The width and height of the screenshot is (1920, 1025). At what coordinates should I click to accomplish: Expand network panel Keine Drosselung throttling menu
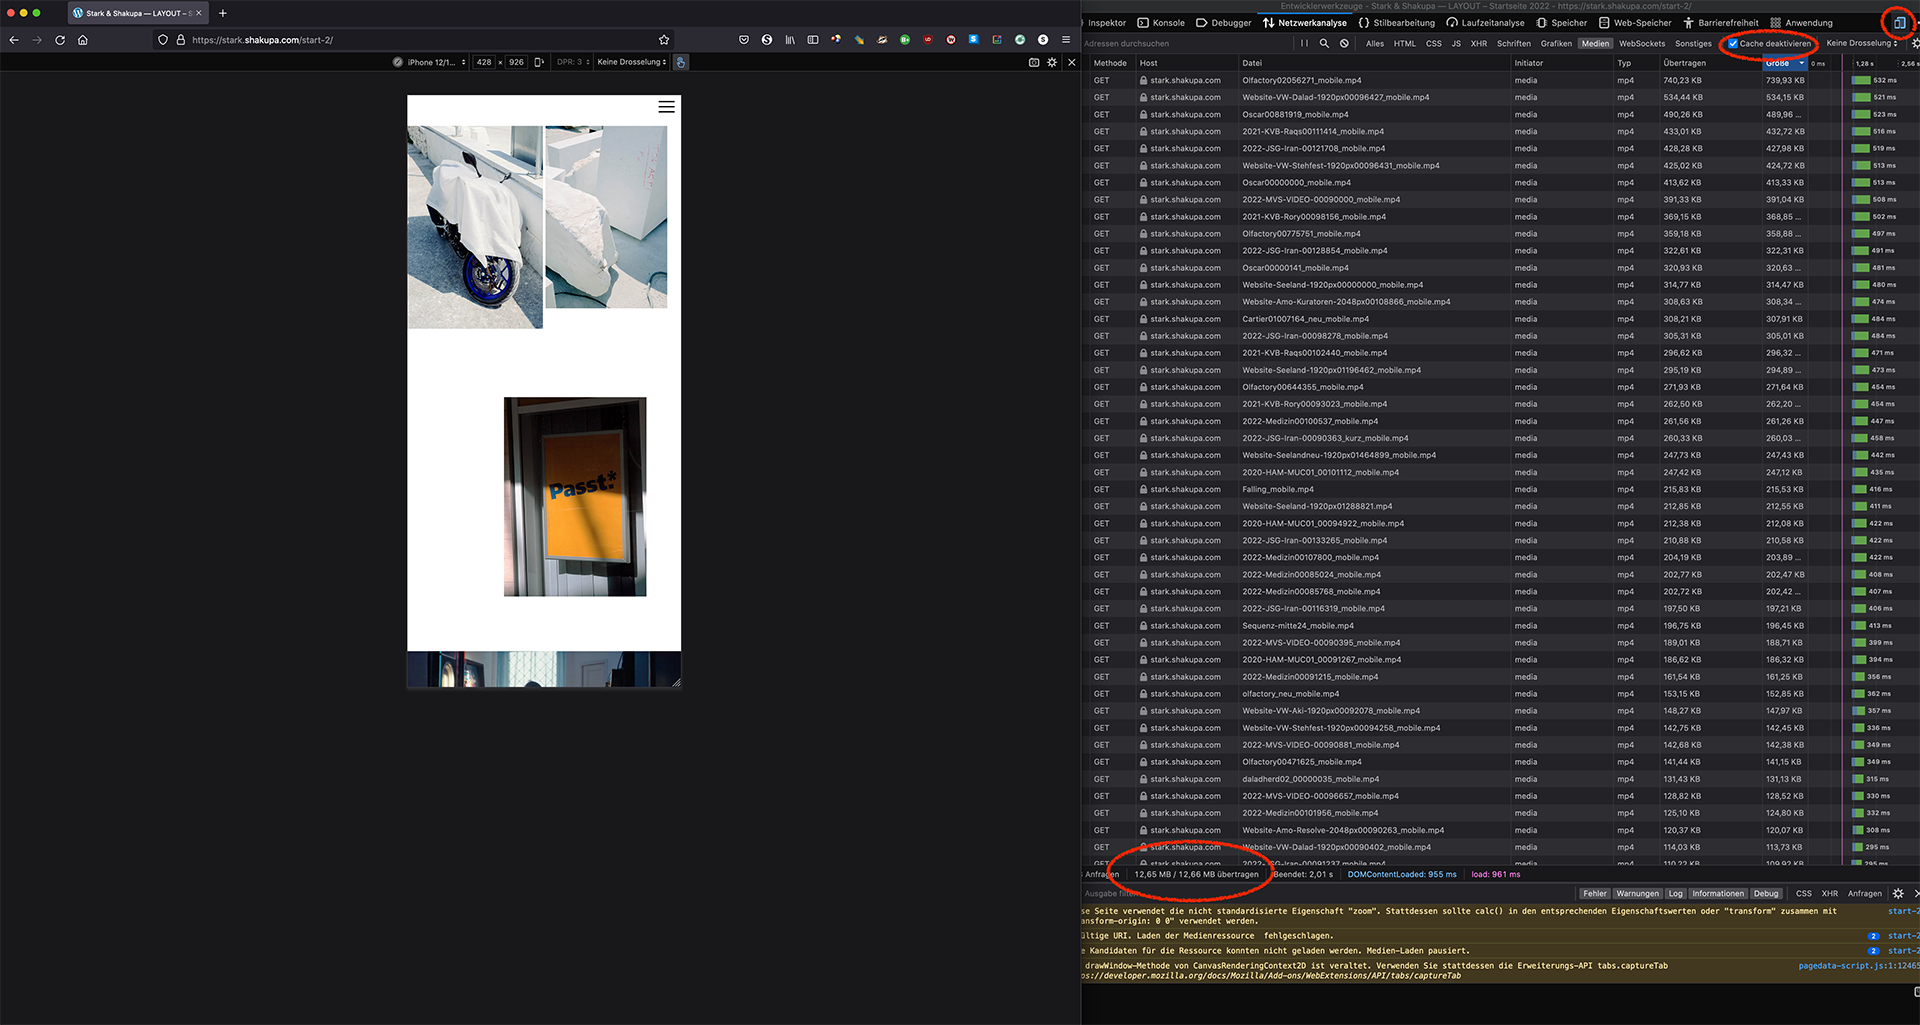(x=1861, y=44)
